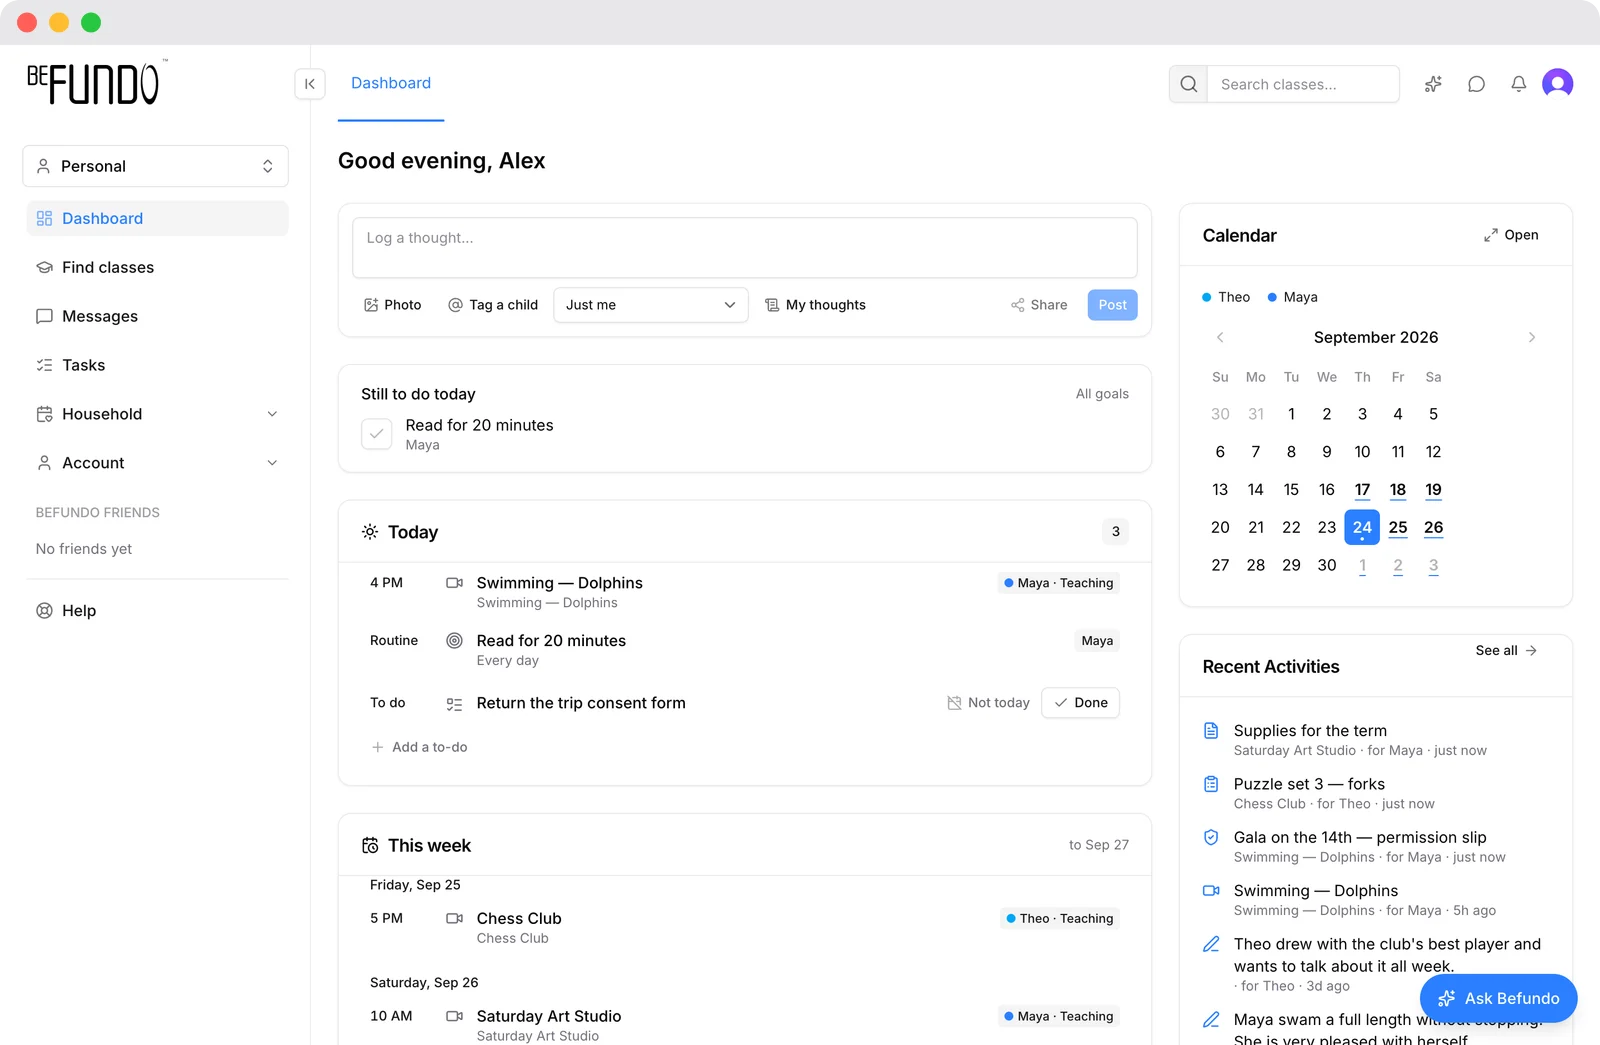The image size is (1600, 1045).
Task: Click the Post button
Action: [1112, 305]
